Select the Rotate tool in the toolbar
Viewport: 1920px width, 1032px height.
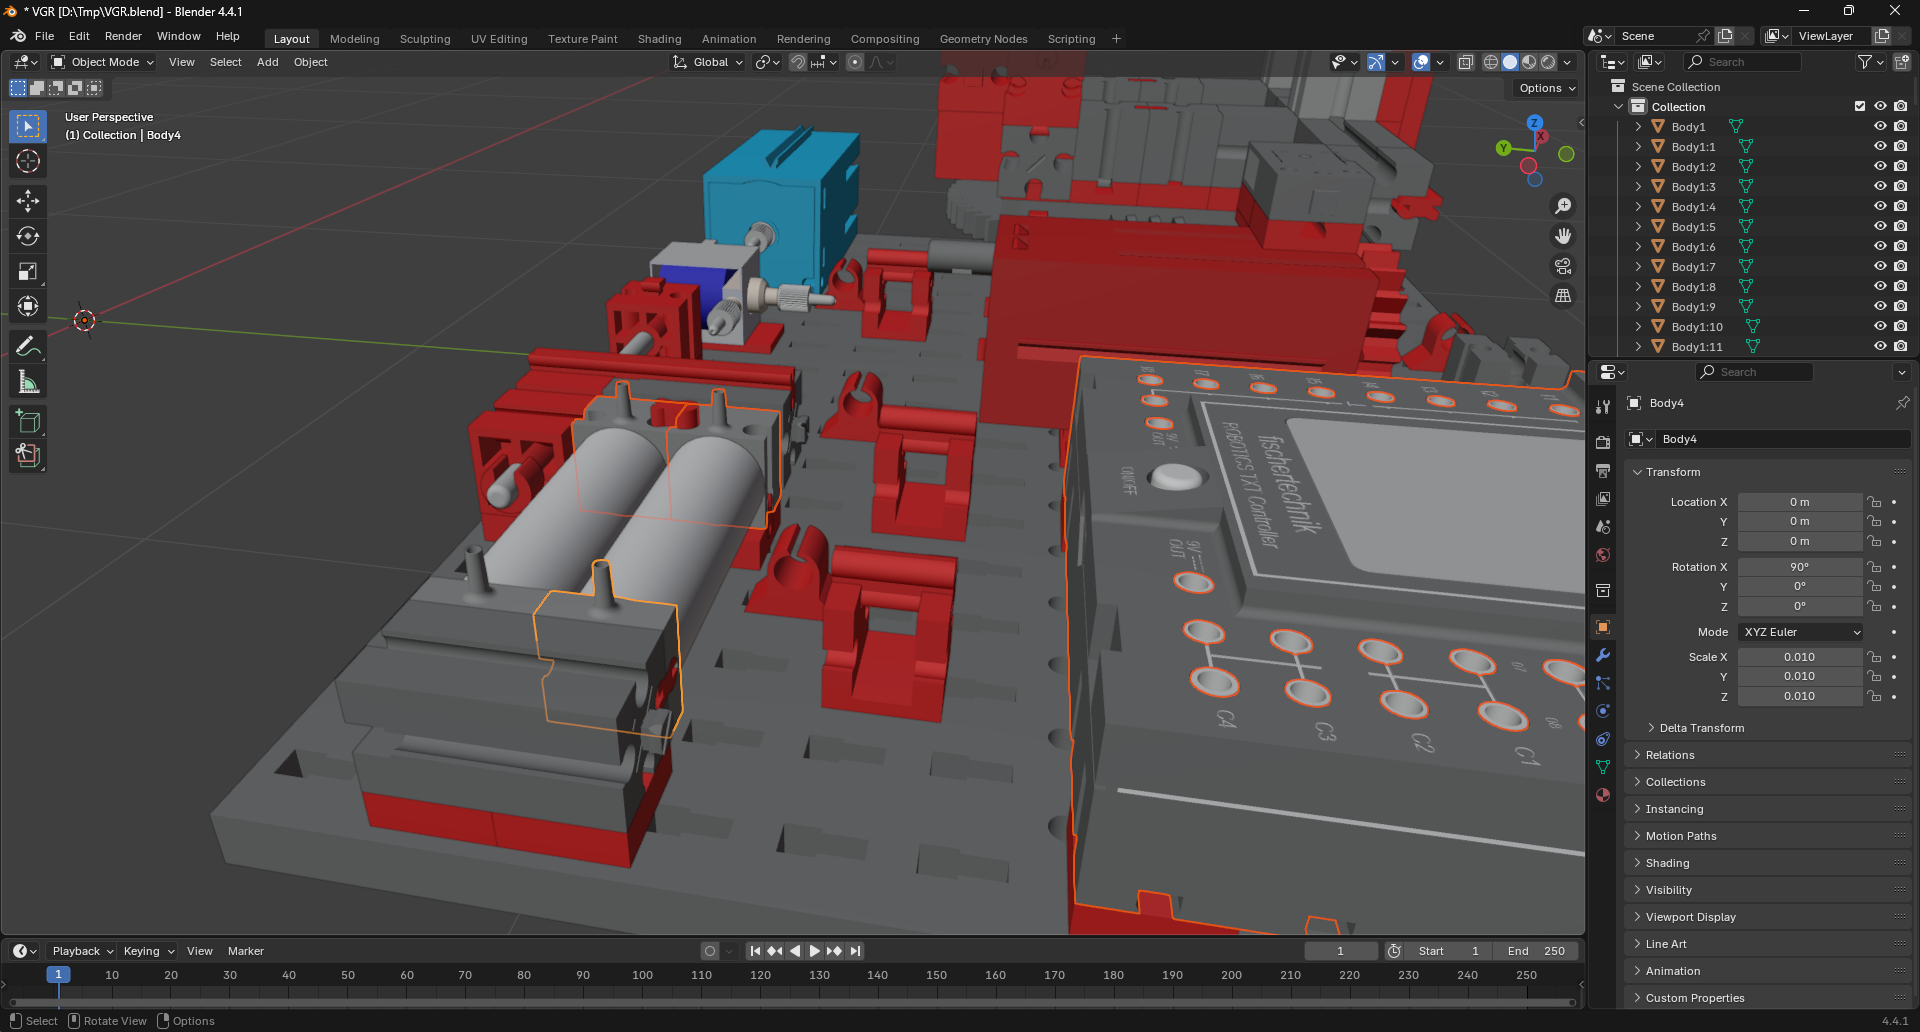28,237
